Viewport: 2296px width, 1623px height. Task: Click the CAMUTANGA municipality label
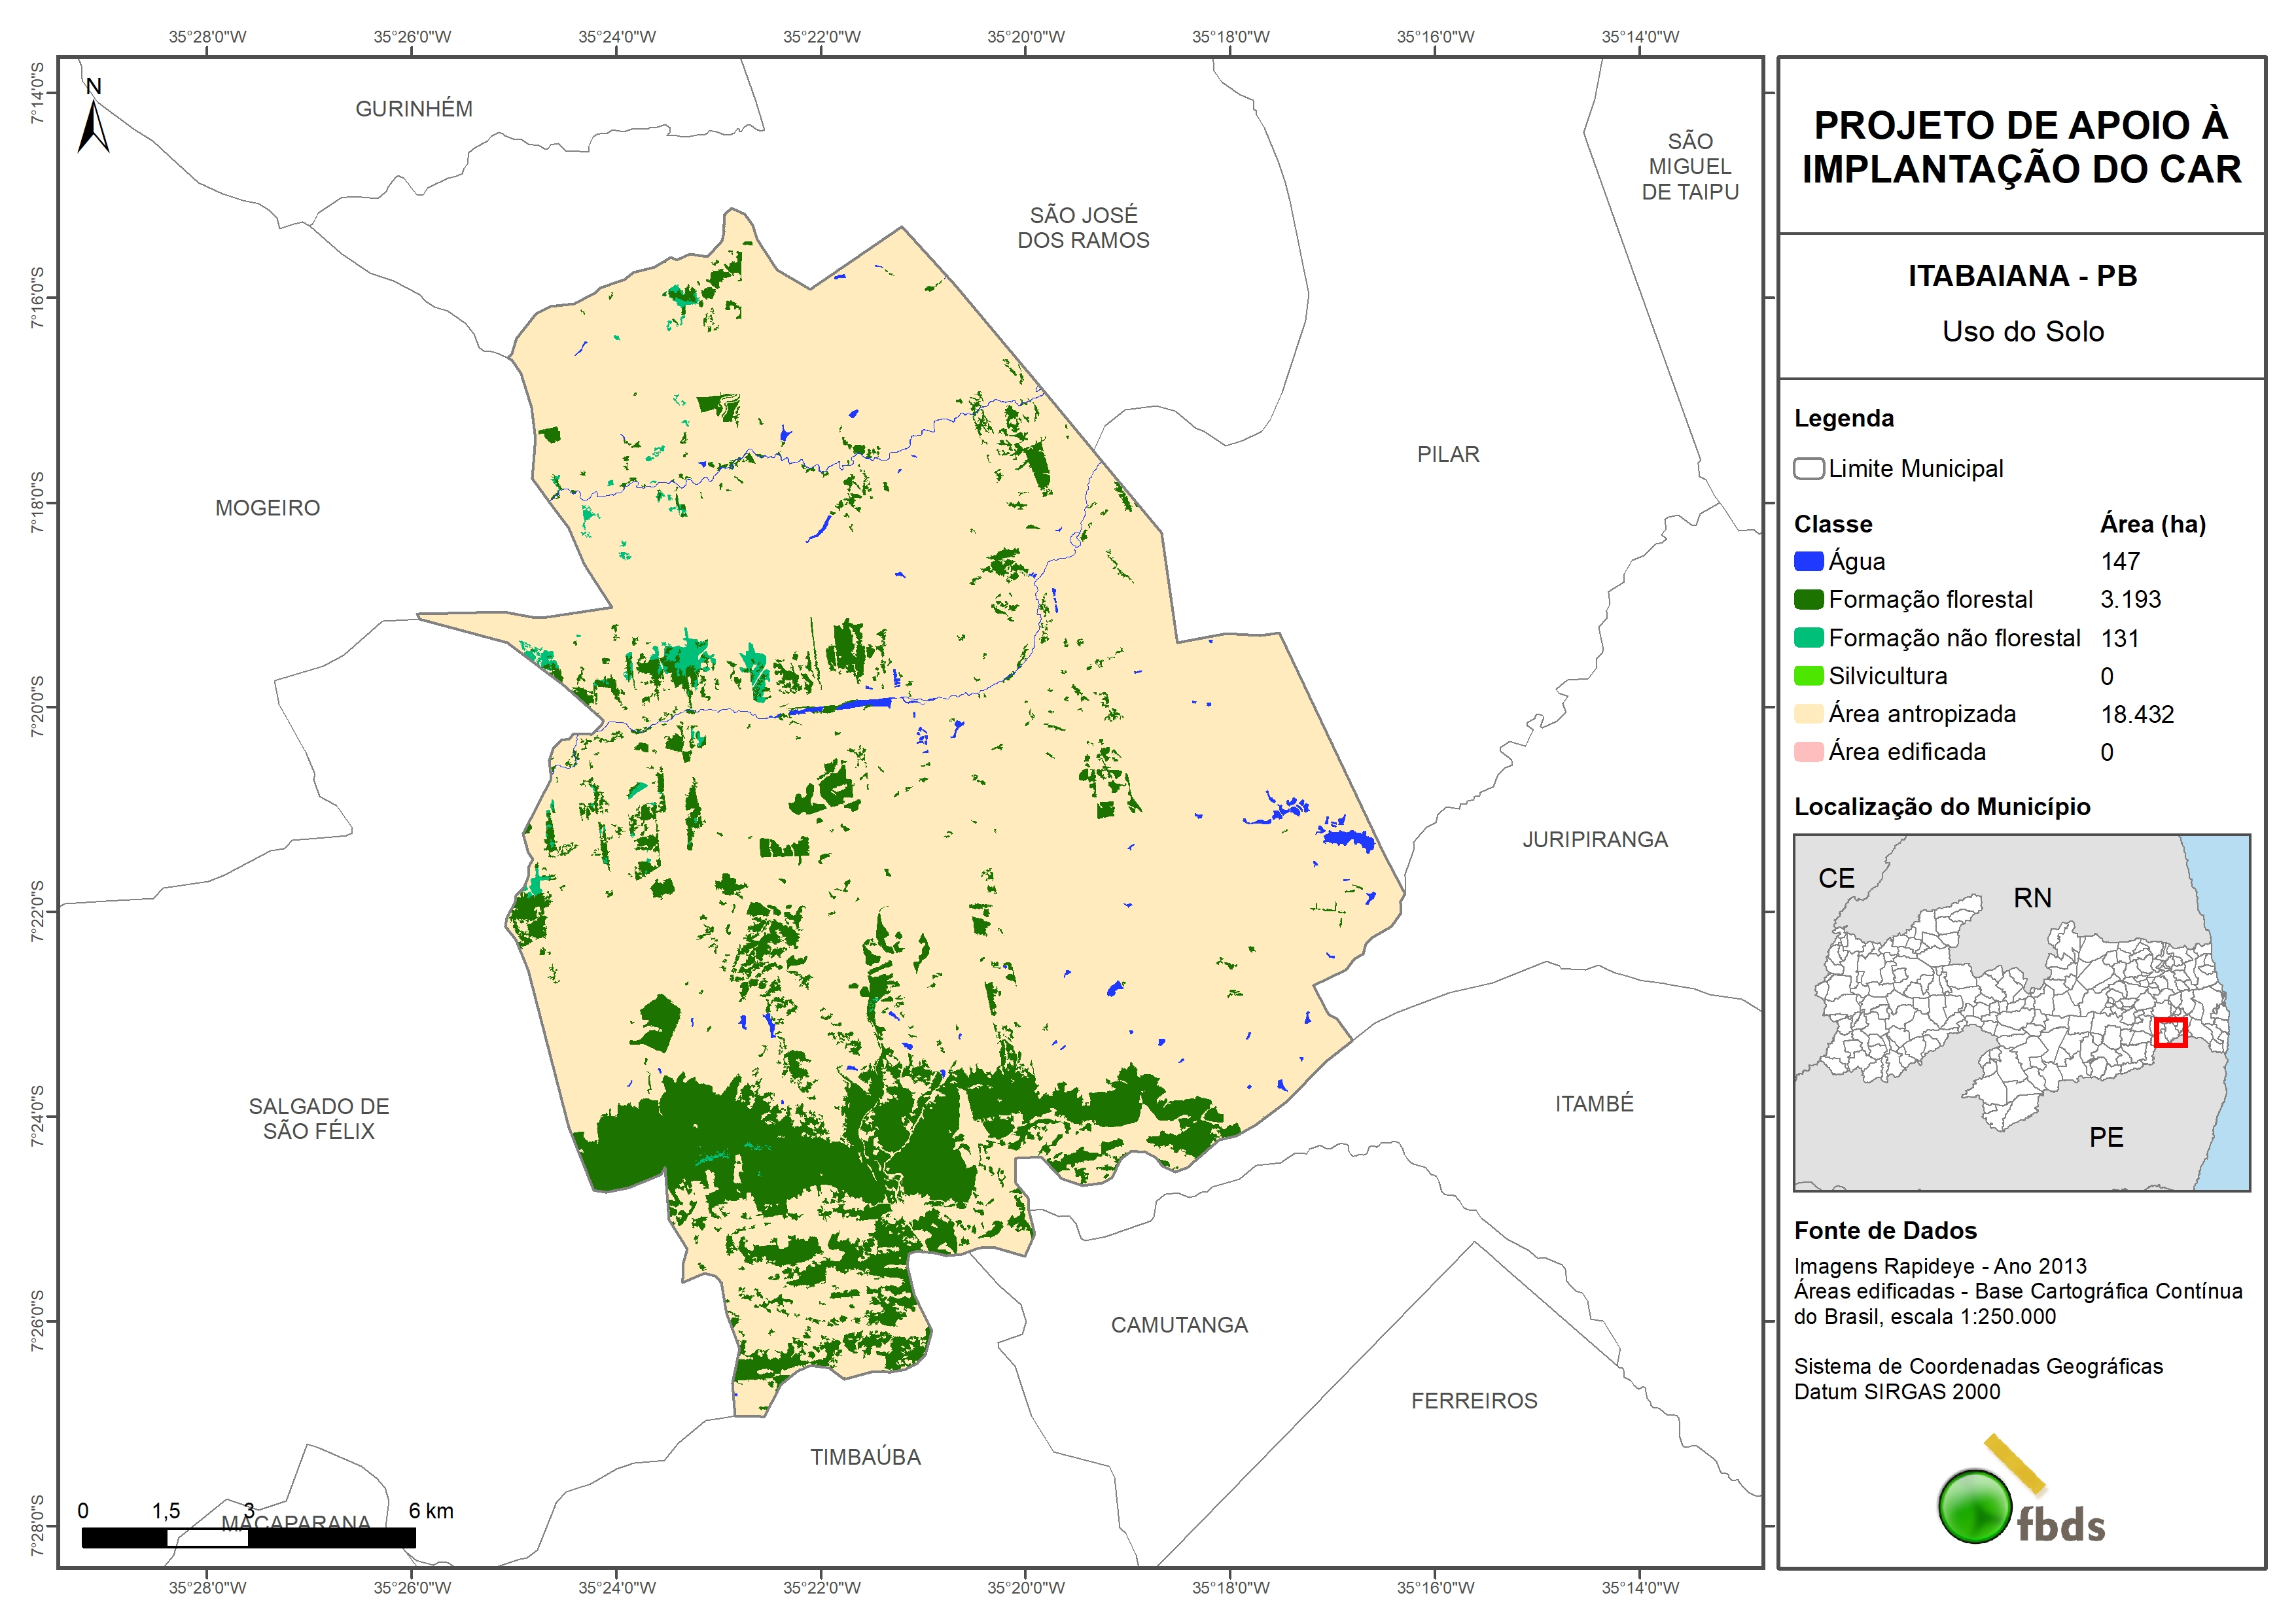[x=1179, y=1325]
